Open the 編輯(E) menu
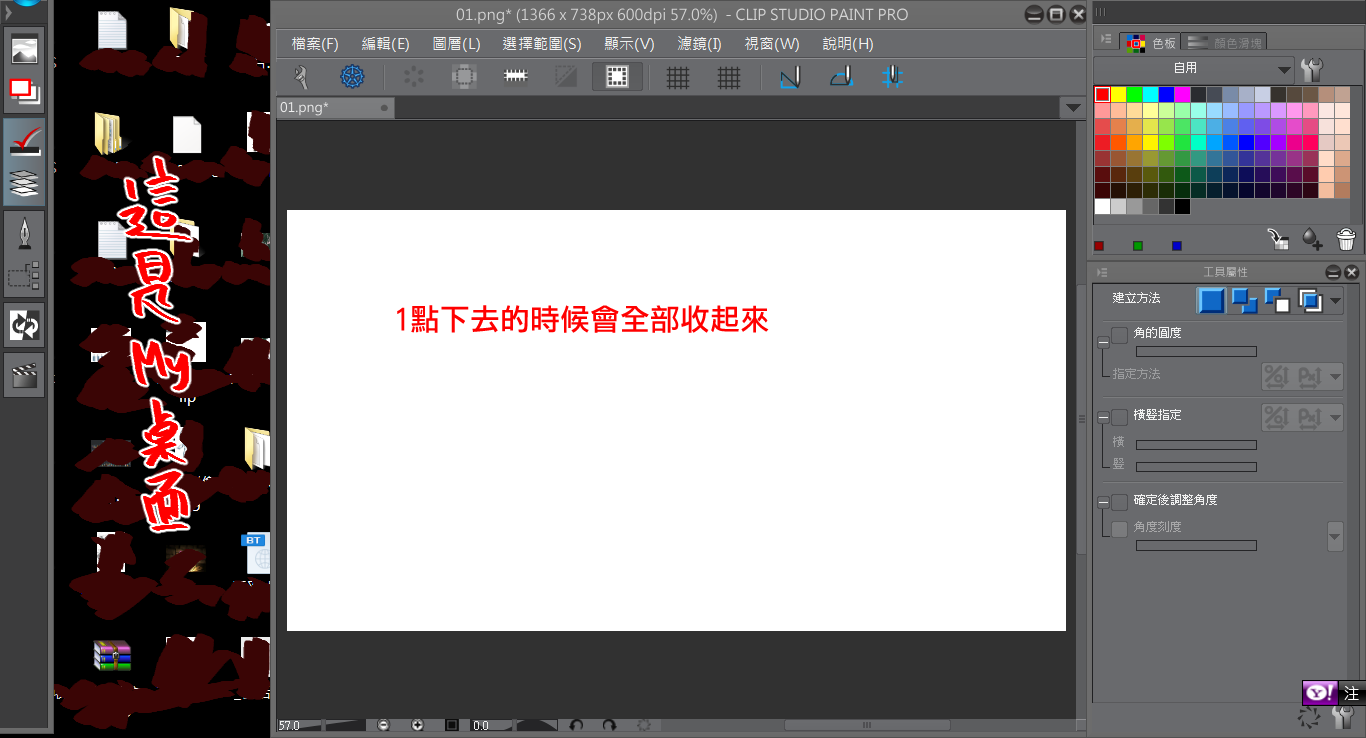 pyautogui.click(x=386, y=44)
